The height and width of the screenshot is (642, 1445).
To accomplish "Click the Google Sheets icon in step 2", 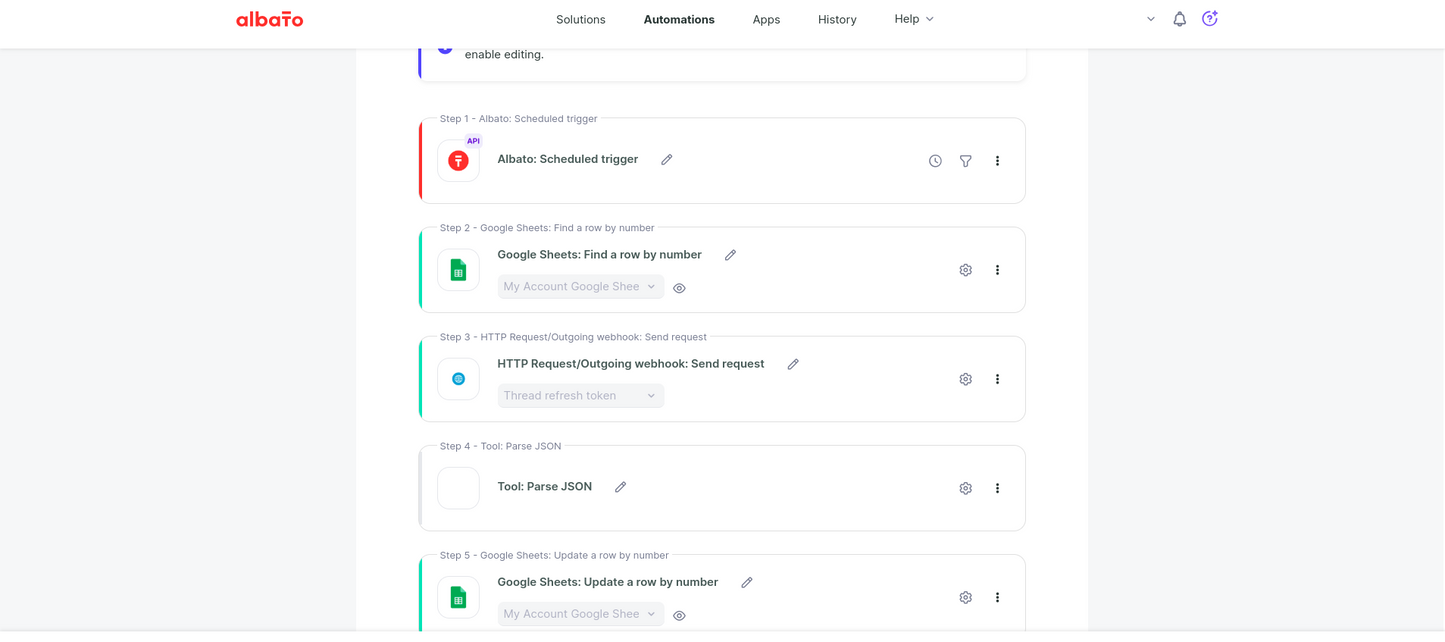I will 458,270.
